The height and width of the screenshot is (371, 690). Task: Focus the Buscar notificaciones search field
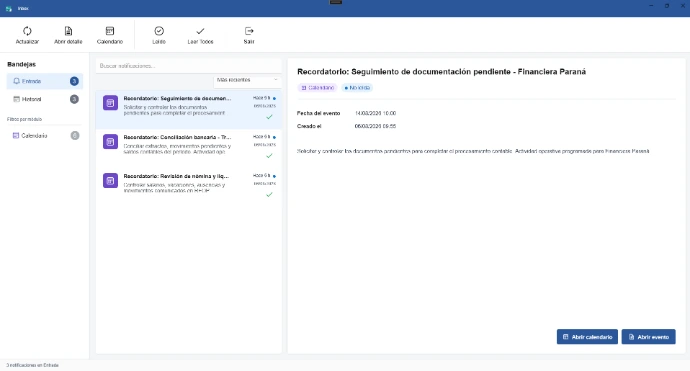click(188, 66)
